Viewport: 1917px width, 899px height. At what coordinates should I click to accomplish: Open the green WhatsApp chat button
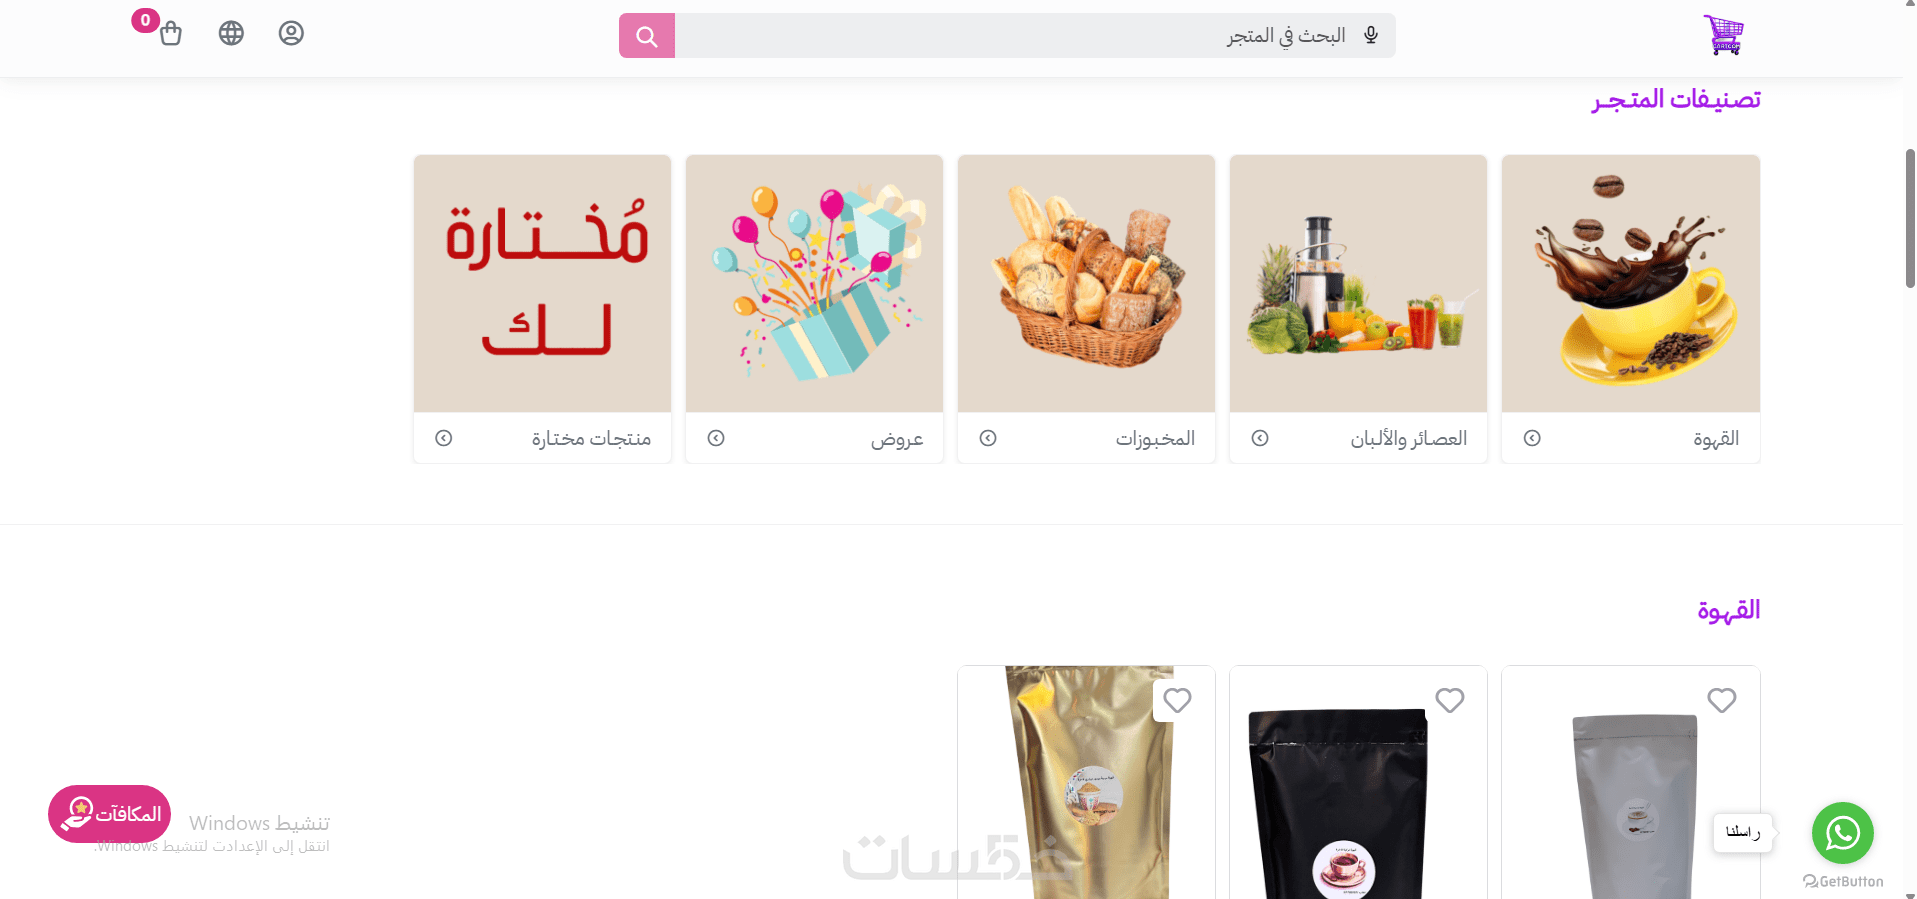[x=1842, y=833]
